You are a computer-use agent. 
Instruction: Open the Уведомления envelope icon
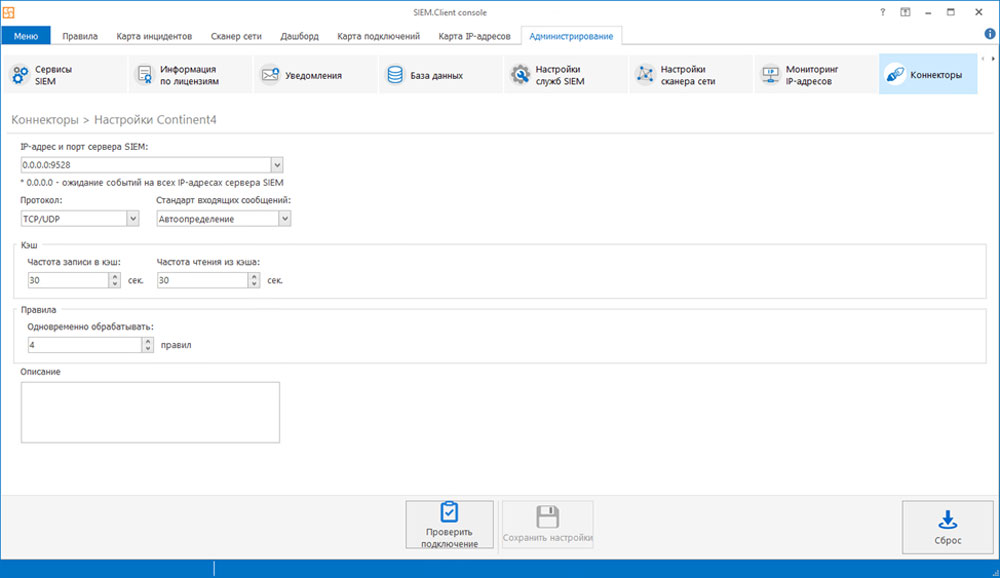point(270,75)
